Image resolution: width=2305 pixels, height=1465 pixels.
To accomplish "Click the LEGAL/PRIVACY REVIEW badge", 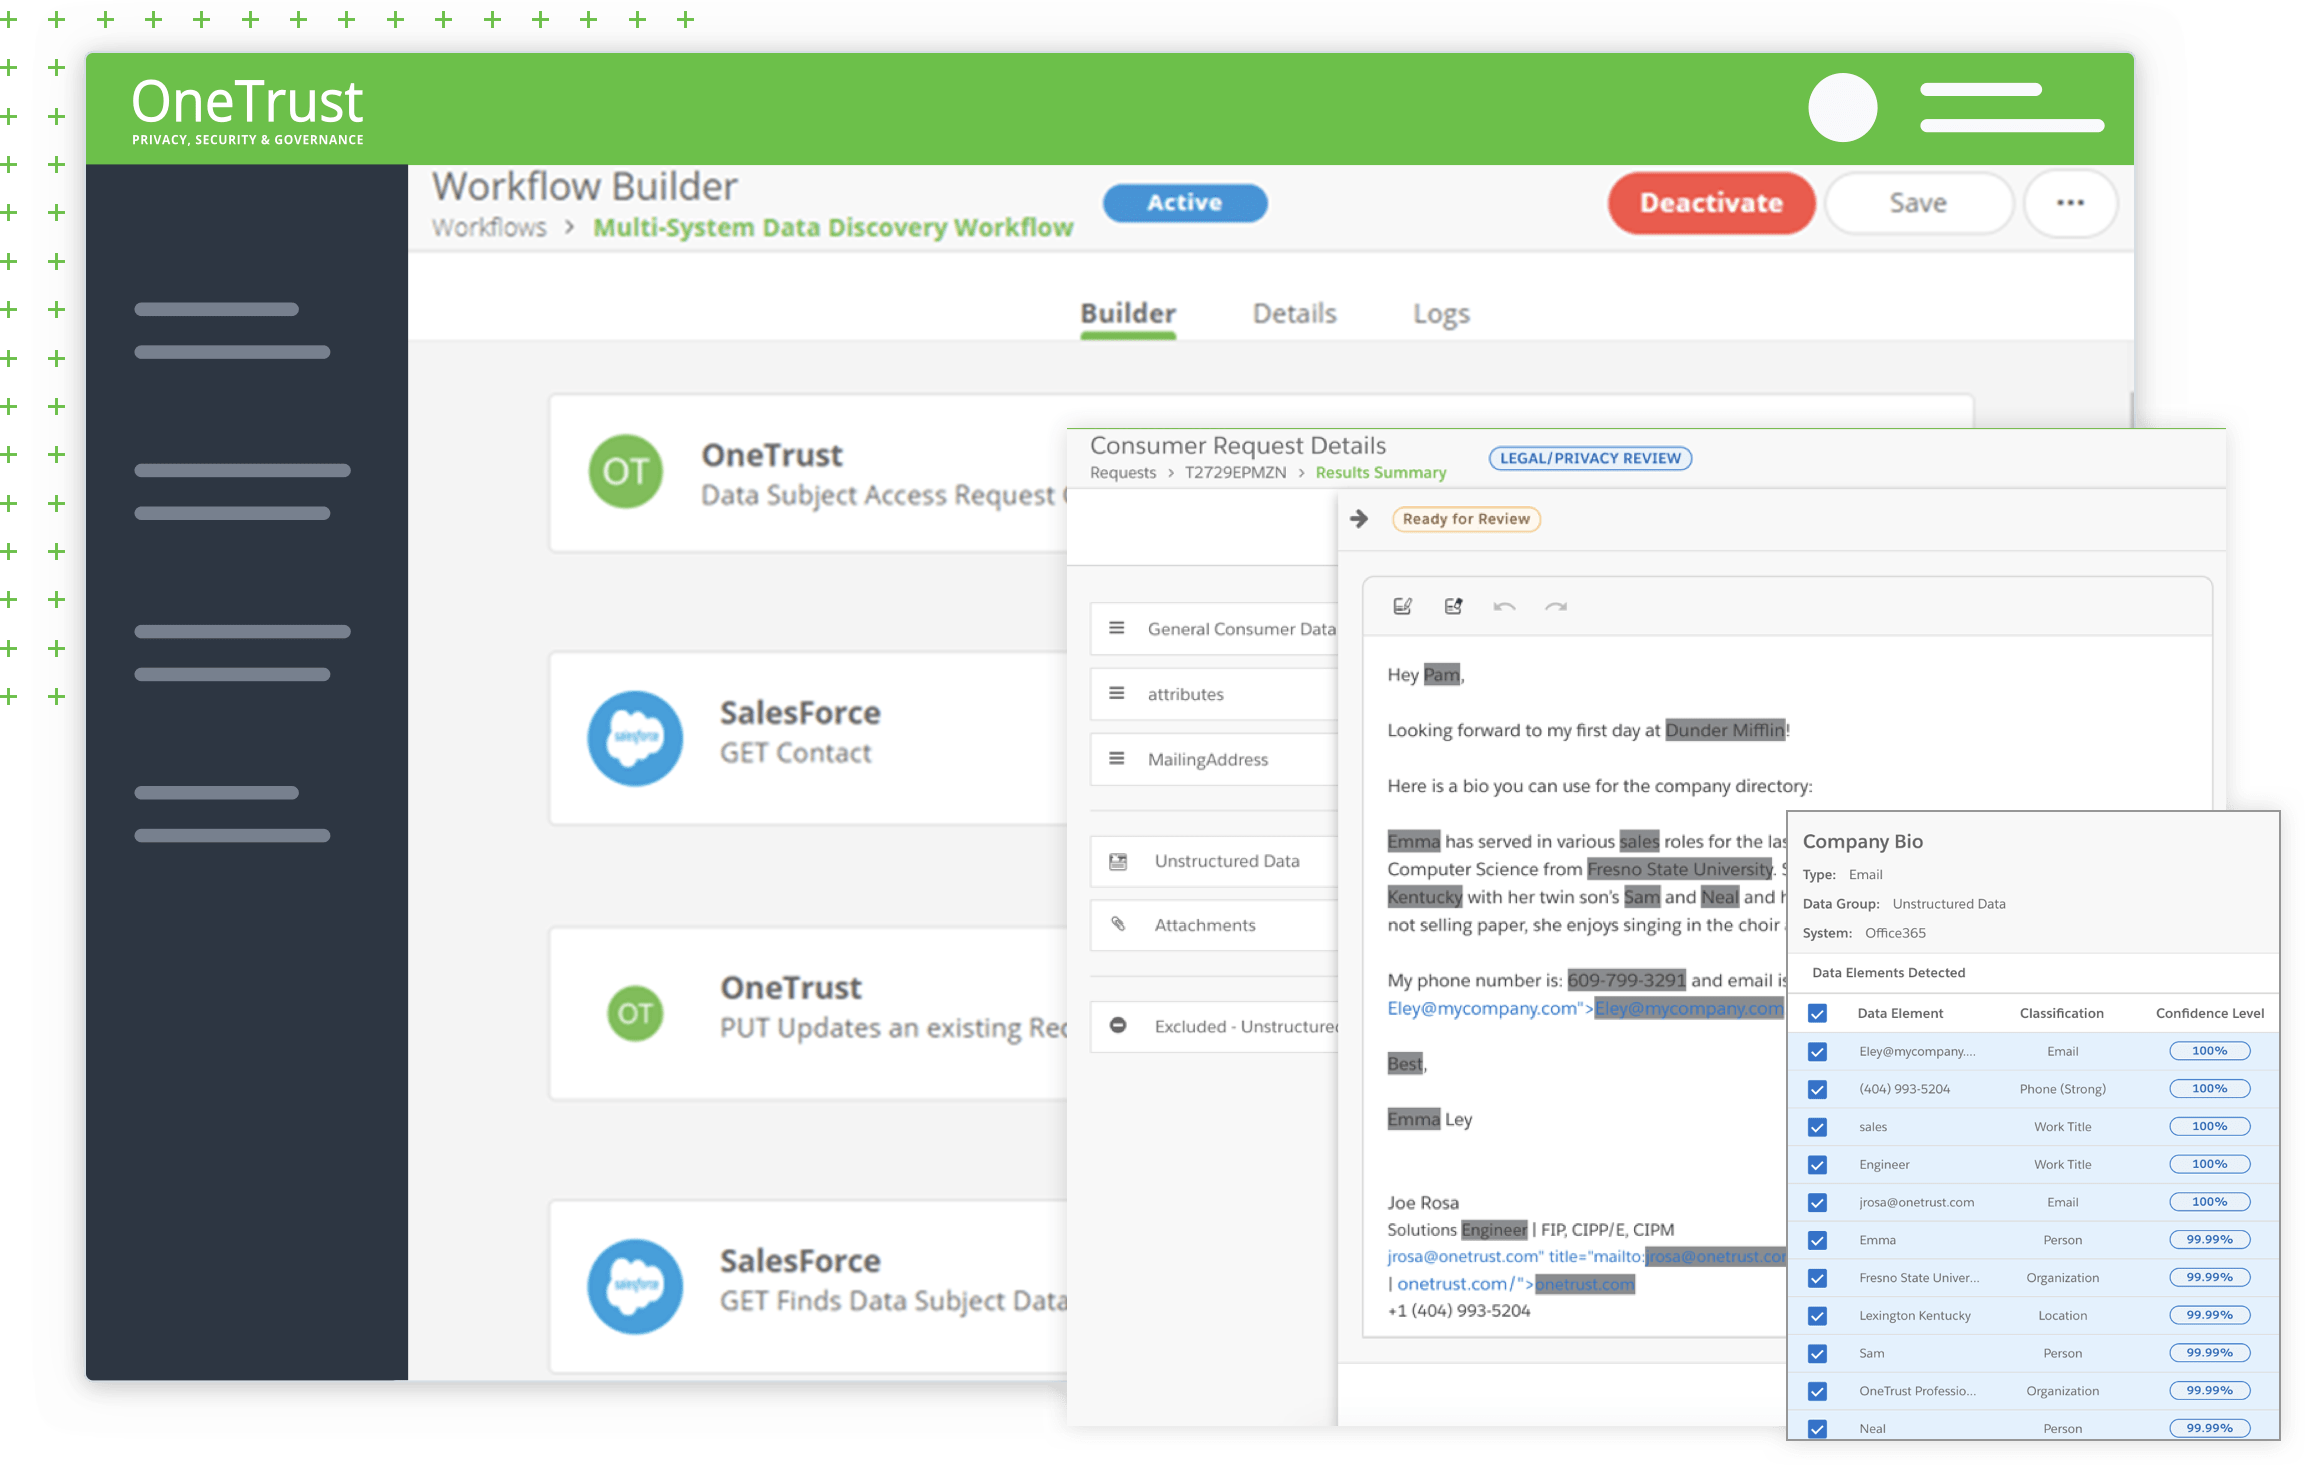I will [1590, 458].
